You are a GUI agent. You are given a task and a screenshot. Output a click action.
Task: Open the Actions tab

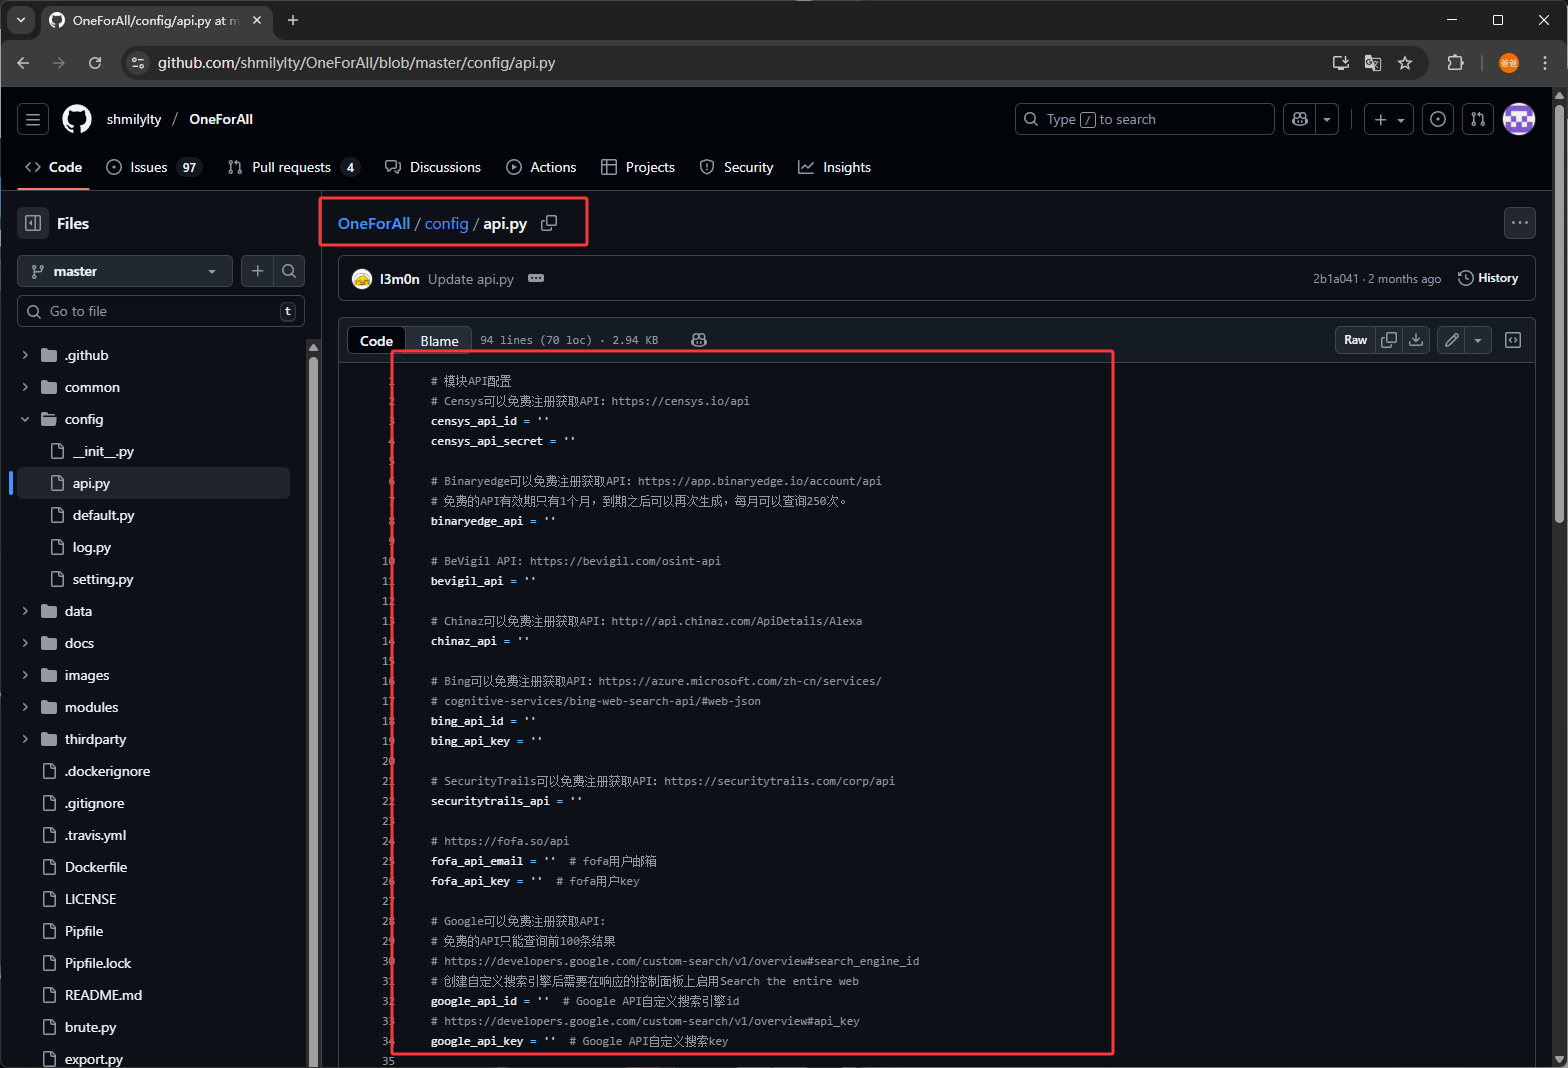point(541,167)
